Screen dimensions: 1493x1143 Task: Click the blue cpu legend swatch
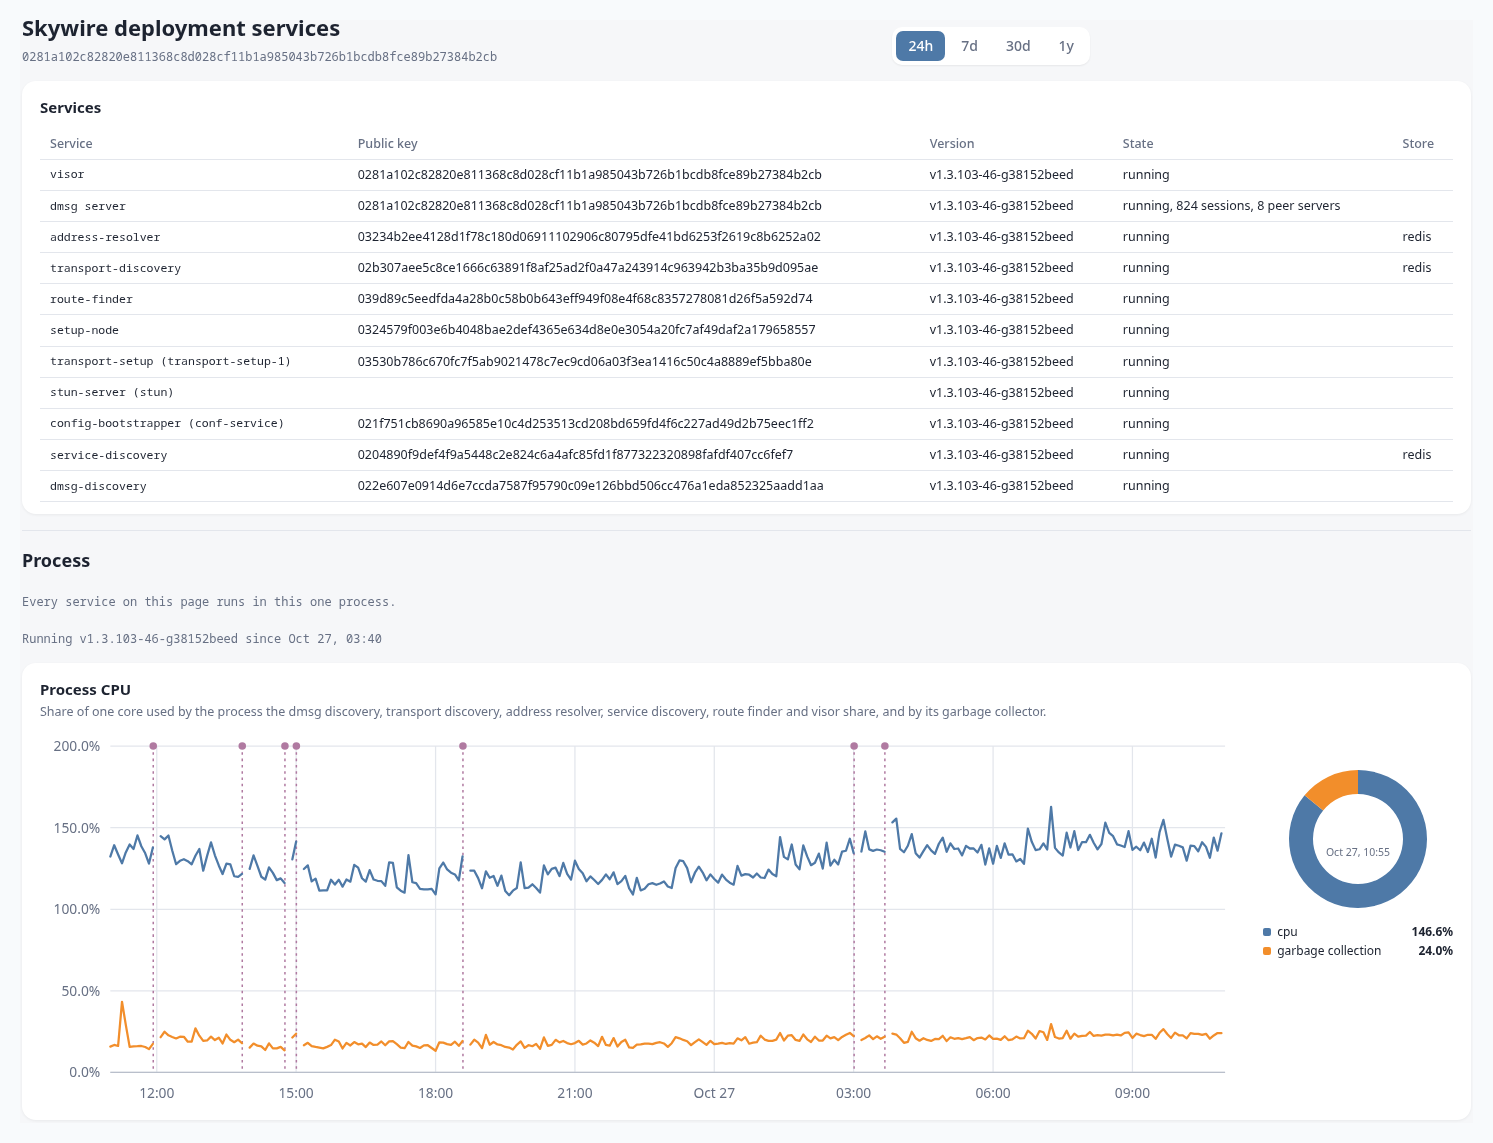point(1267,932)
